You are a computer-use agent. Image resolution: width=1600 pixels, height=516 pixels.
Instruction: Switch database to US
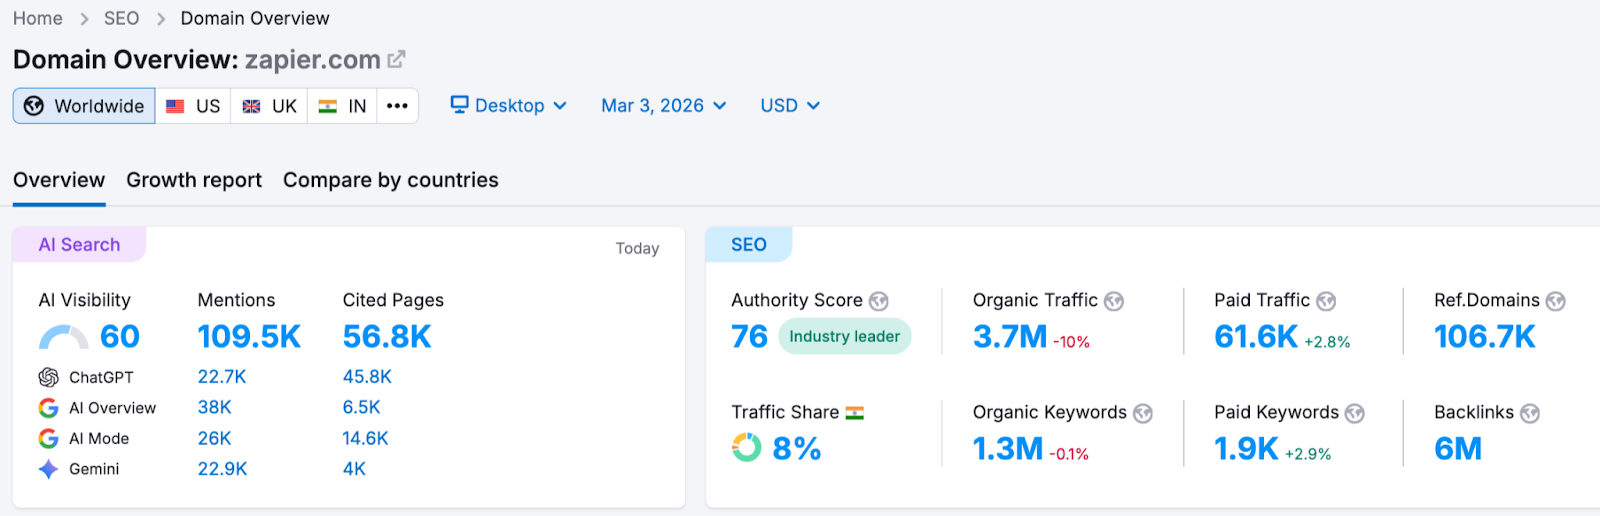pos(193,106)
